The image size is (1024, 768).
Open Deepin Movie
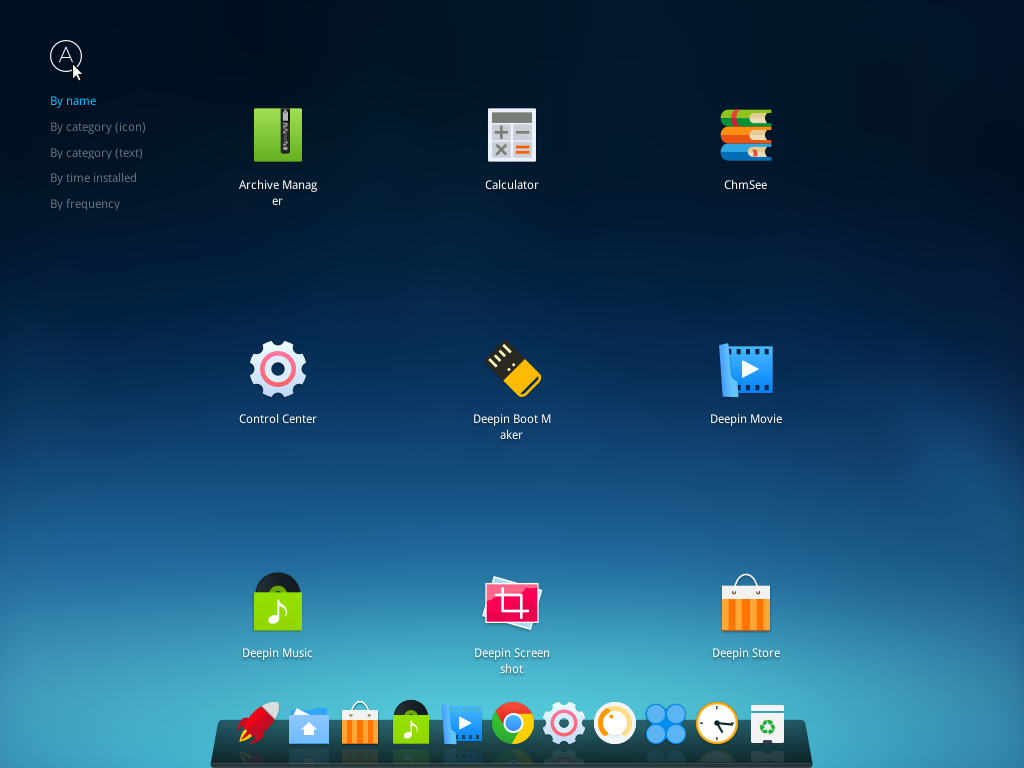[746, 369]
